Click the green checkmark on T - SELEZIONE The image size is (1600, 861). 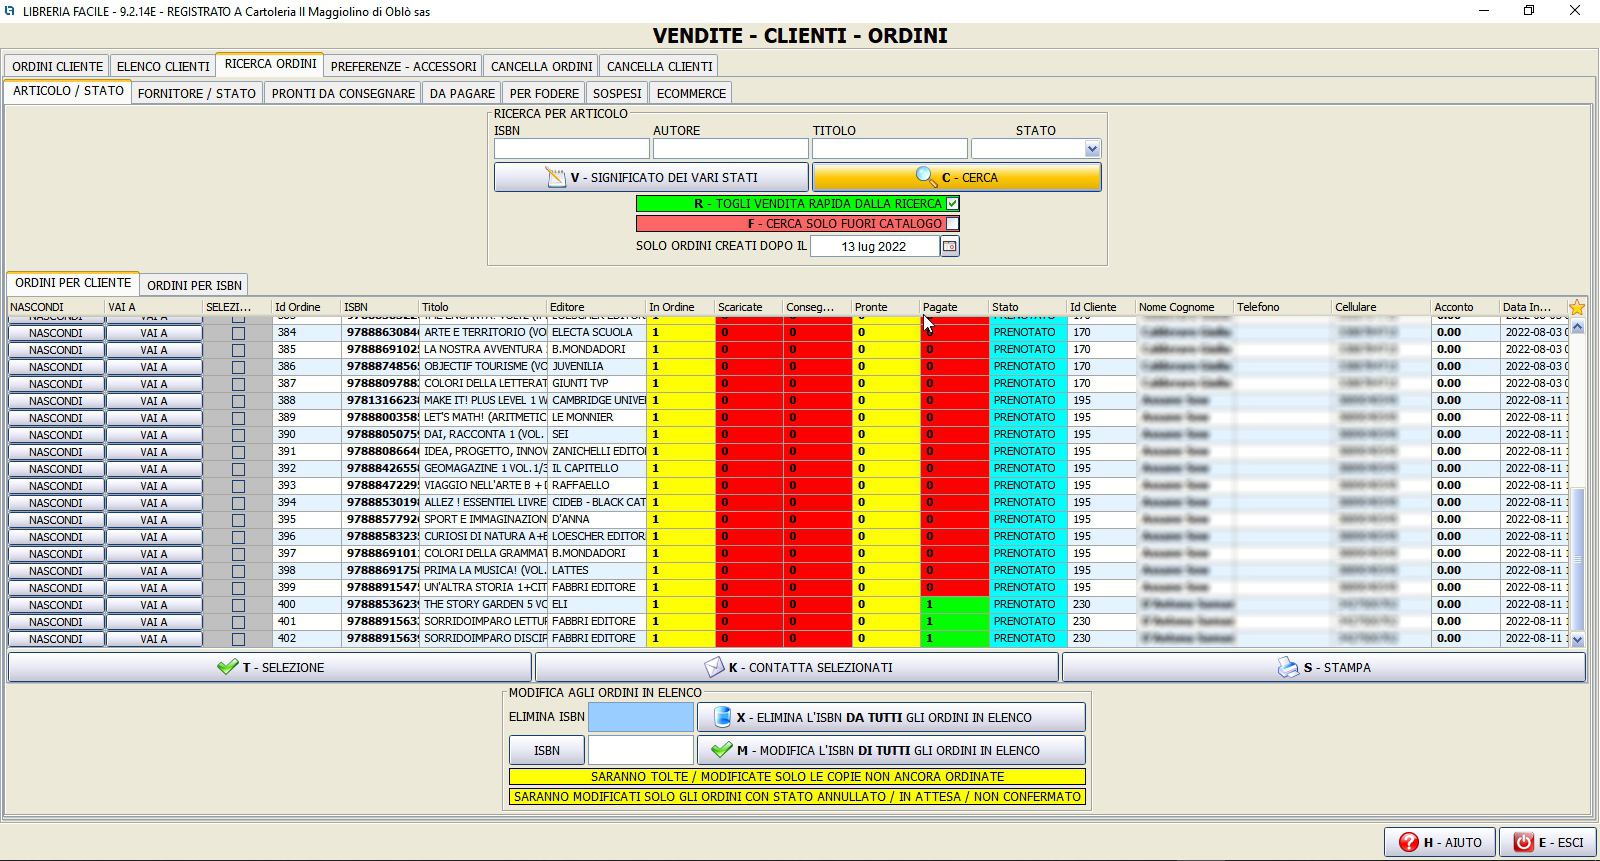pos(227,667)
